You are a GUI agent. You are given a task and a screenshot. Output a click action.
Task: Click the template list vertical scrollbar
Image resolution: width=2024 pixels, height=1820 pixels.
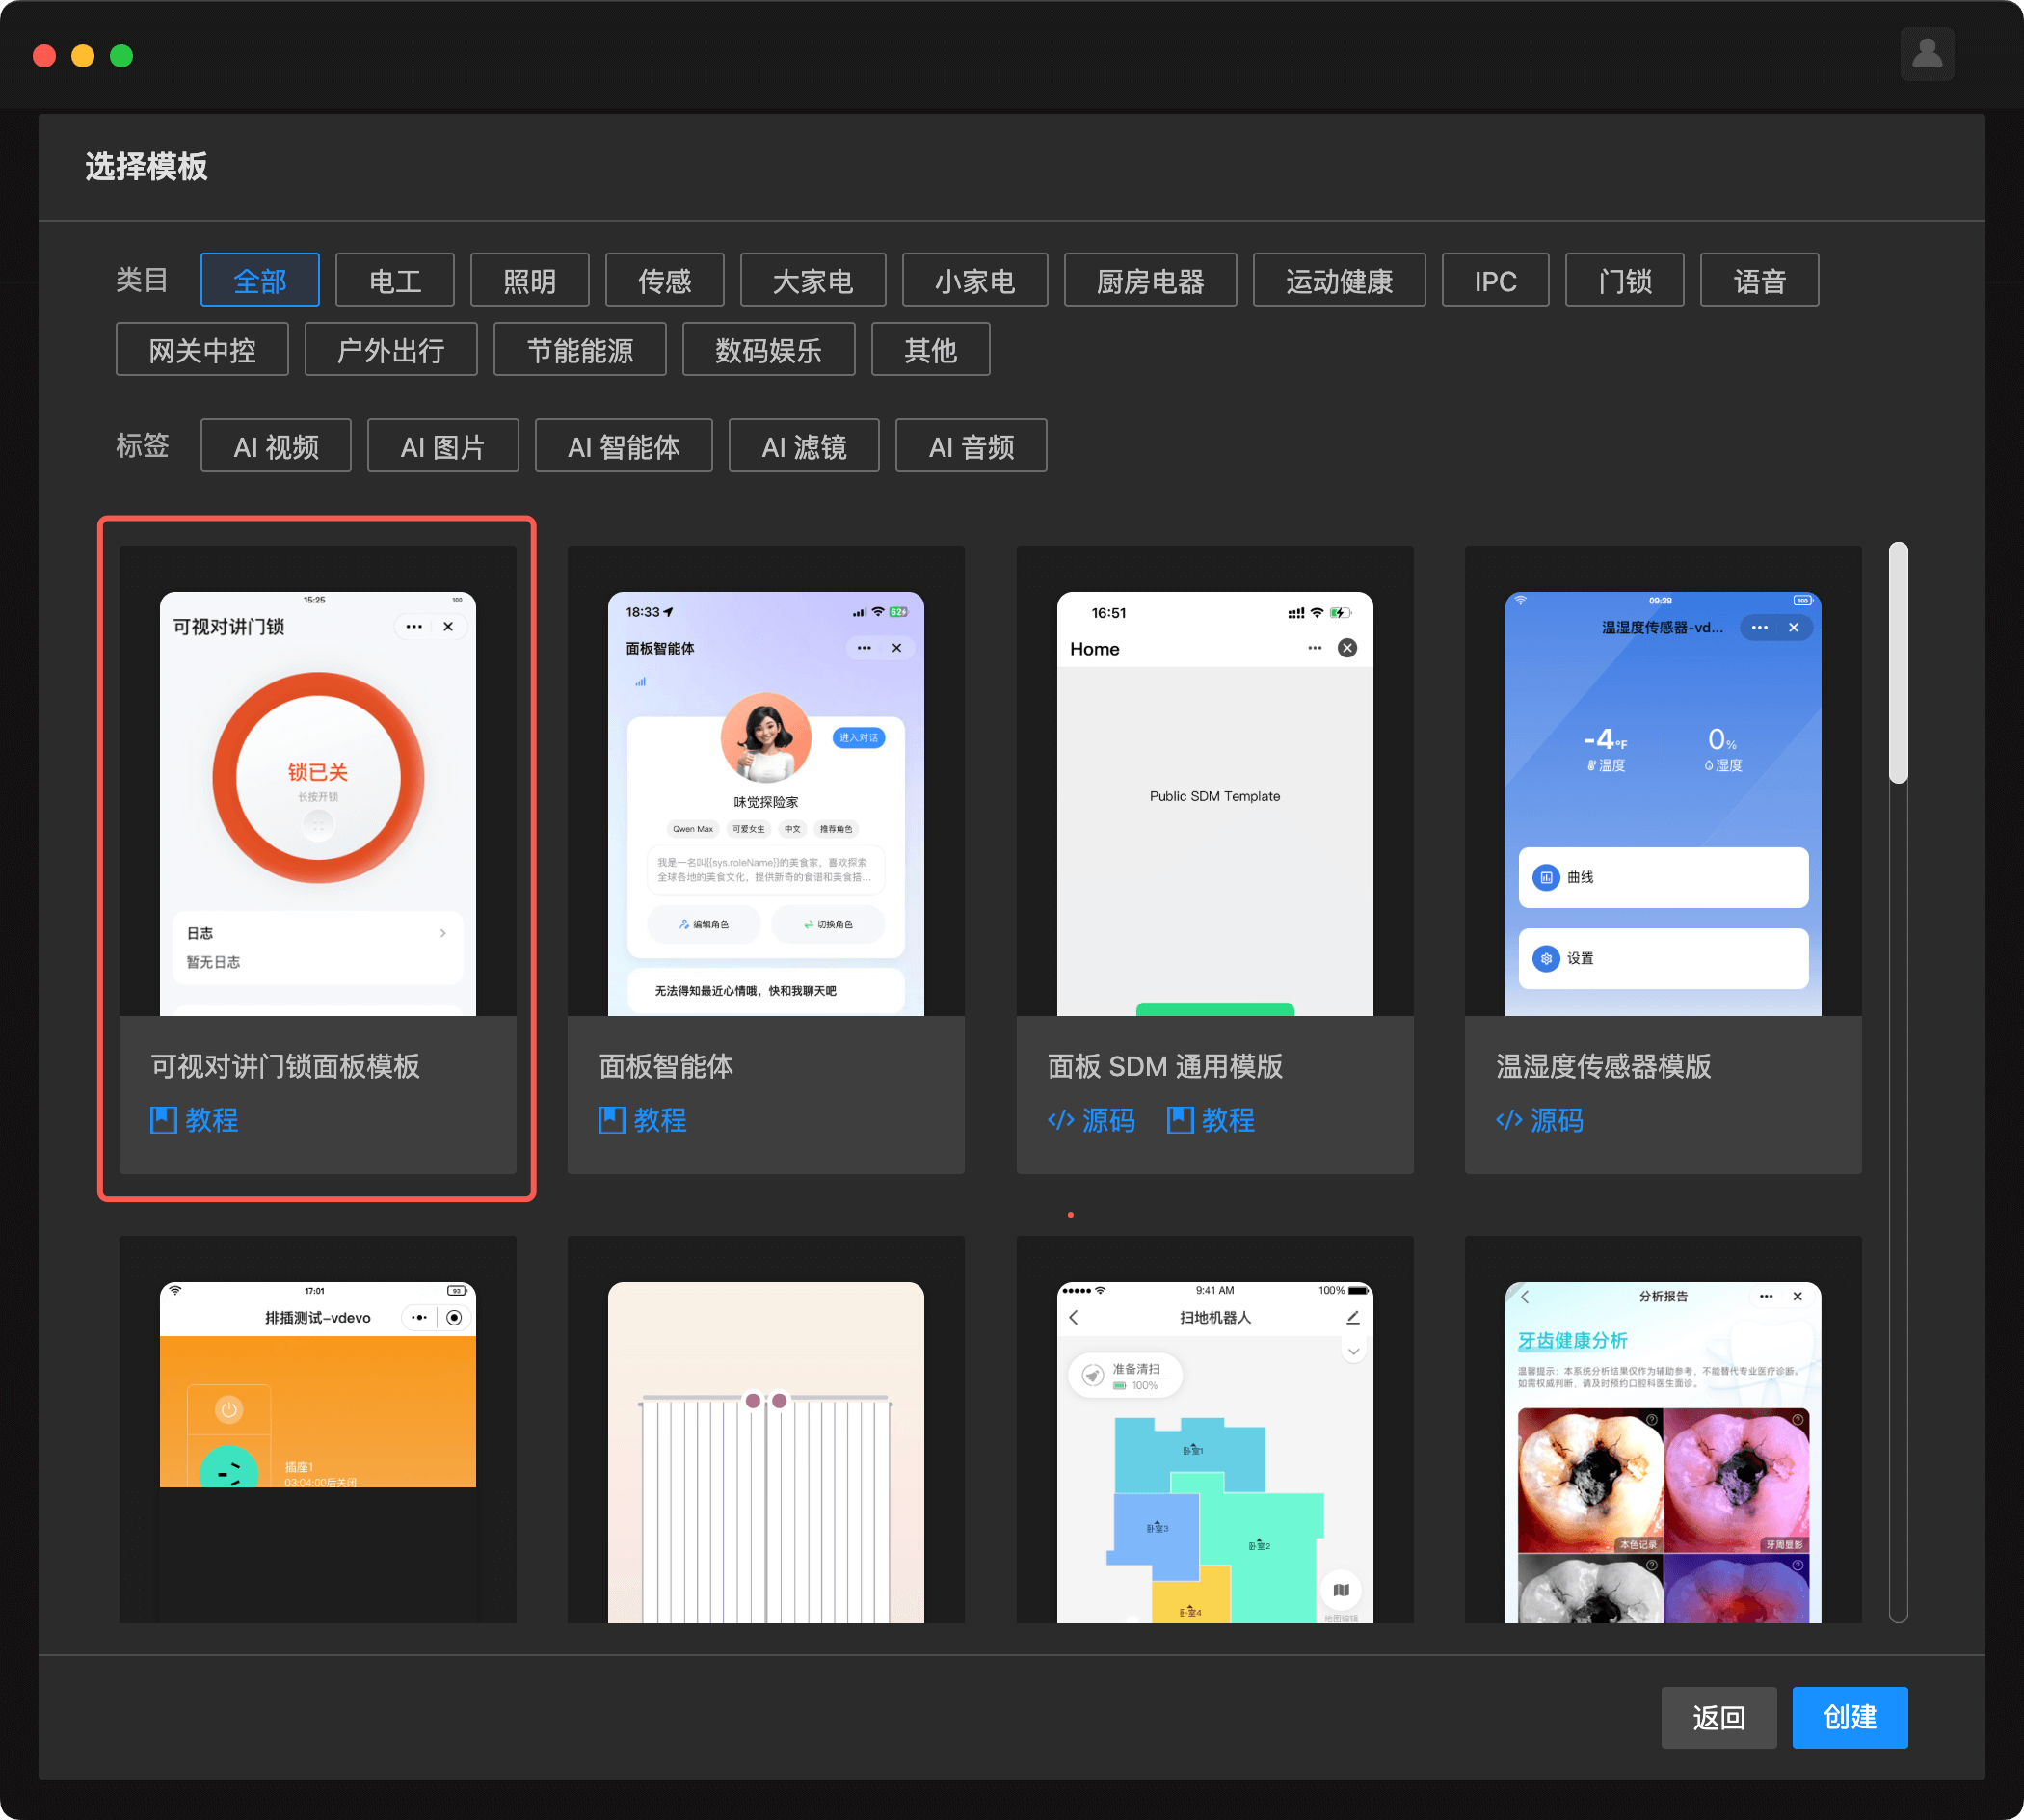pos(1898,664)
